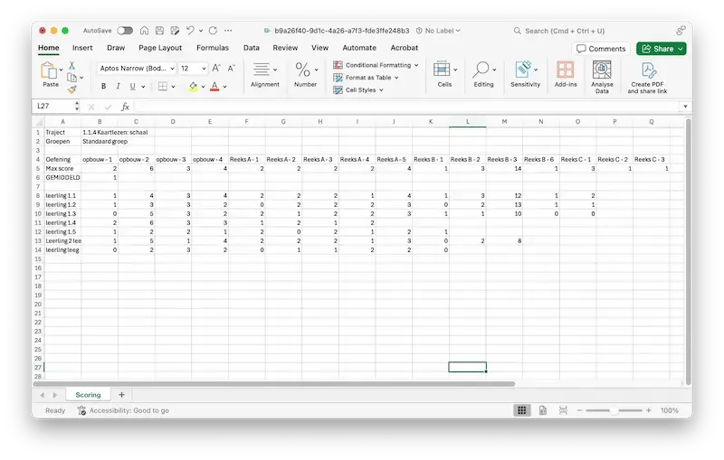Switch to Page Layout view icon
The height and width of the screenshot is (460, 724).
coord(543,410)
